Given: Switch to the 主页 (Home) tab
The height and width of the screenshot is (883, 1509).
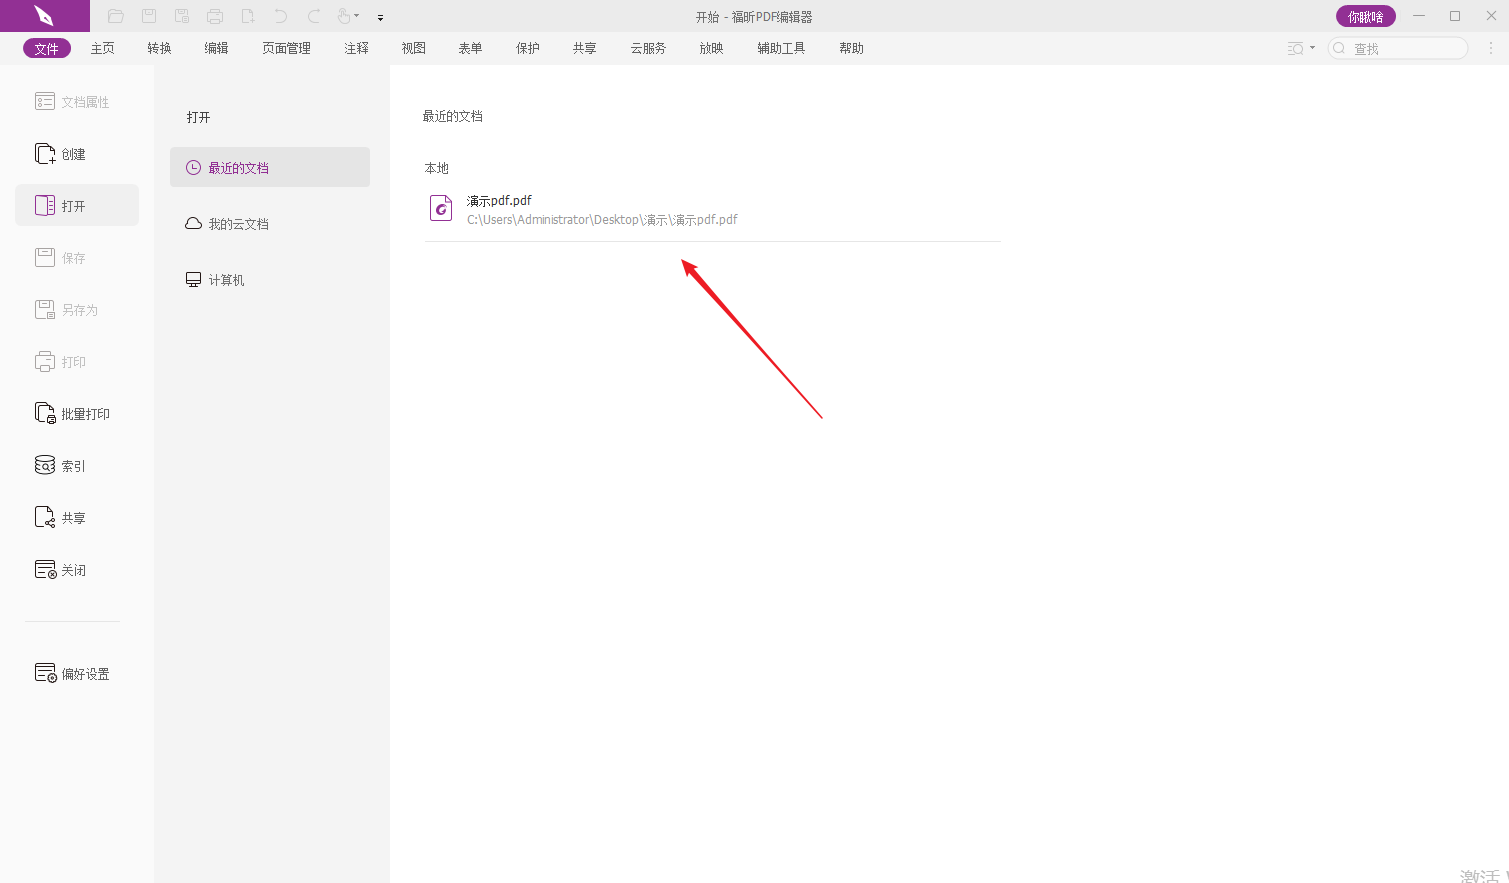Looking at the screenshot, I should (102, 48).
